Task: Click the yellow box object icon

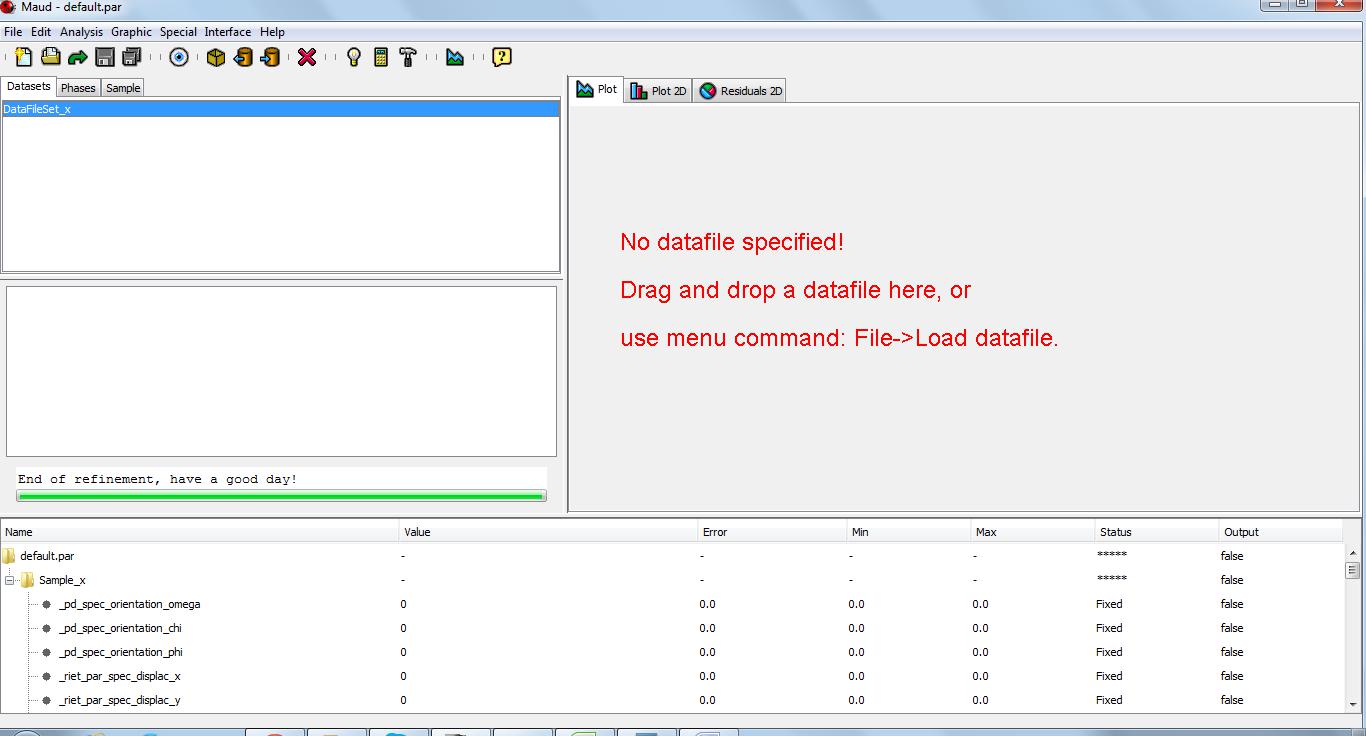Action: pyautogui.click(x=216, y=57)
